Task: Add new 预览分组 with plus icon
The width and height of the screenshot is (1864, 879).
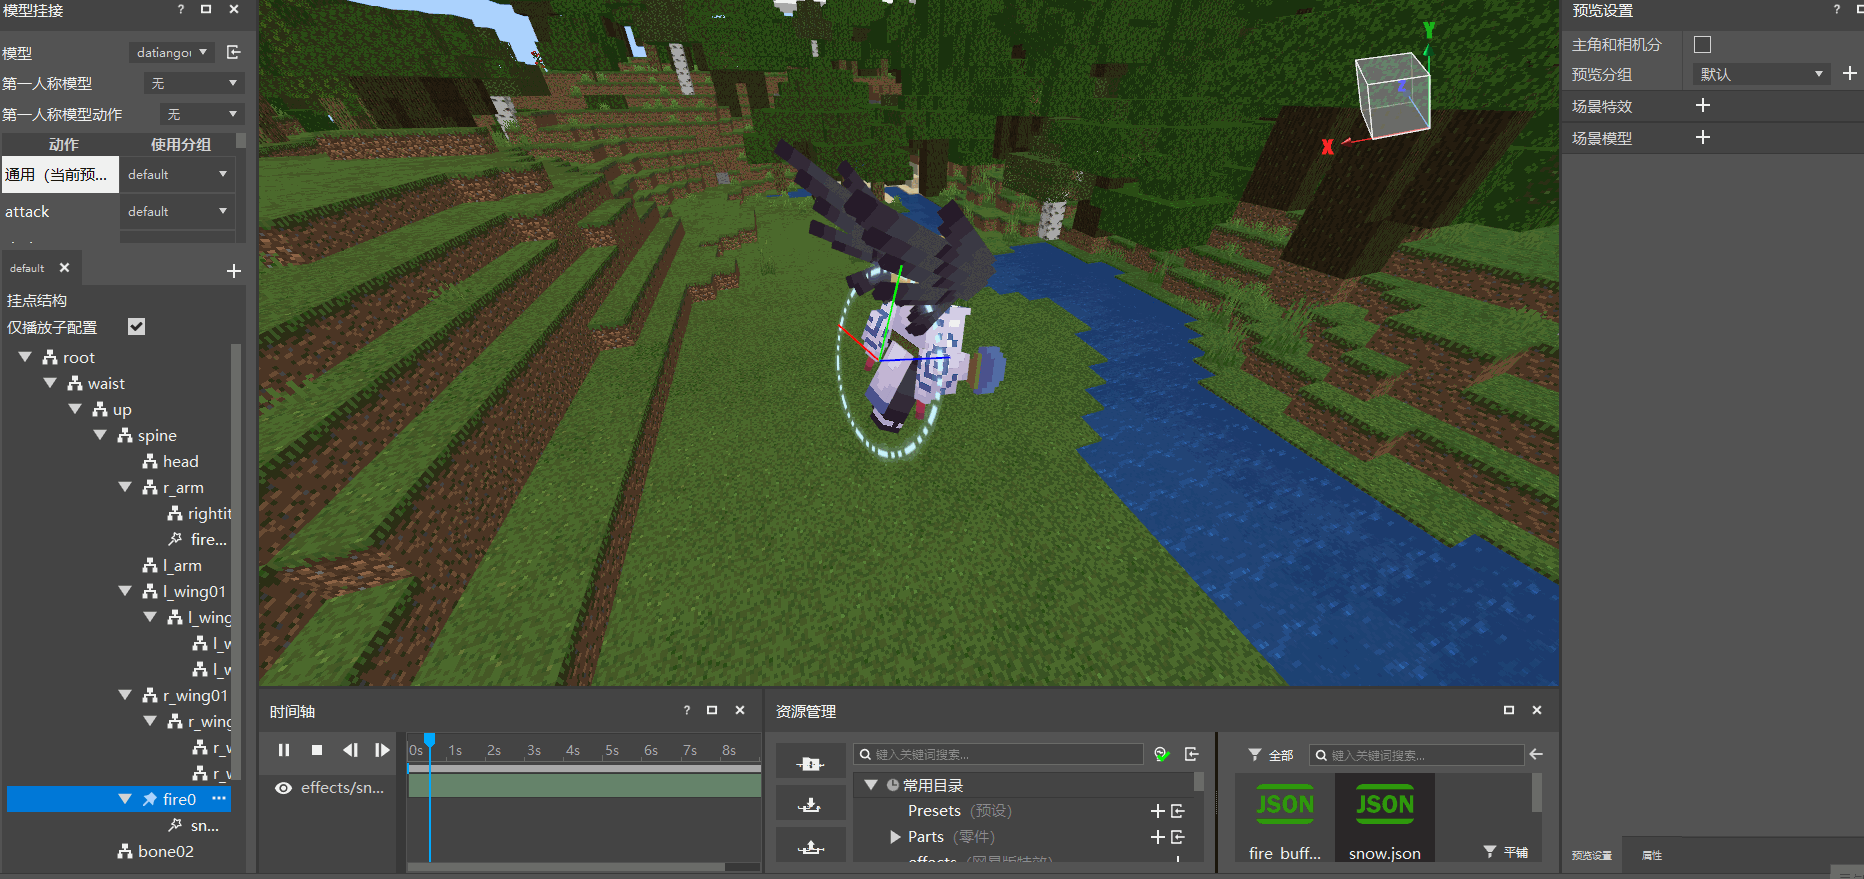Action: pyautogui.click(x=1850, y=73)
